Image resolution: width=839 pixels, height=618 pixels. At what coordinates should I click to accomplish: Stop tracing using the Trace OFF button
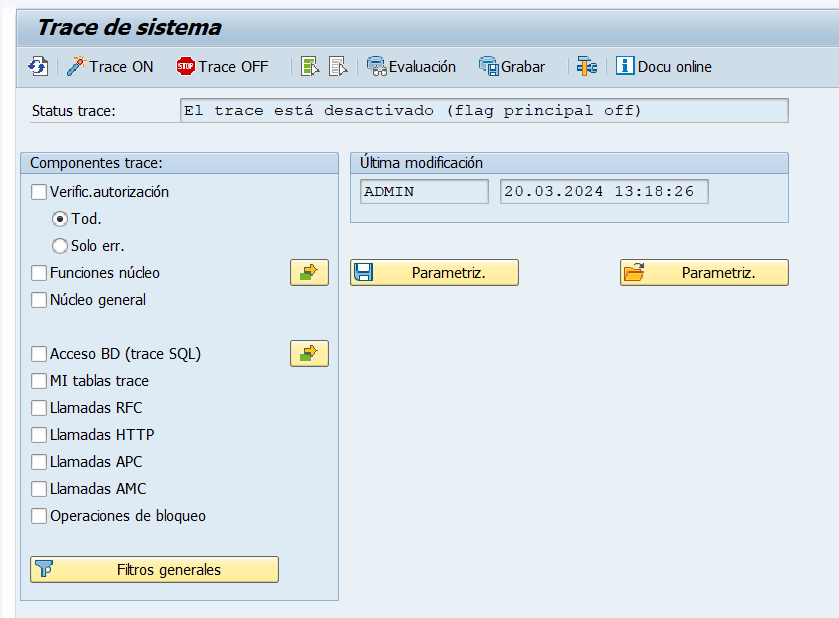pos(222,67)
